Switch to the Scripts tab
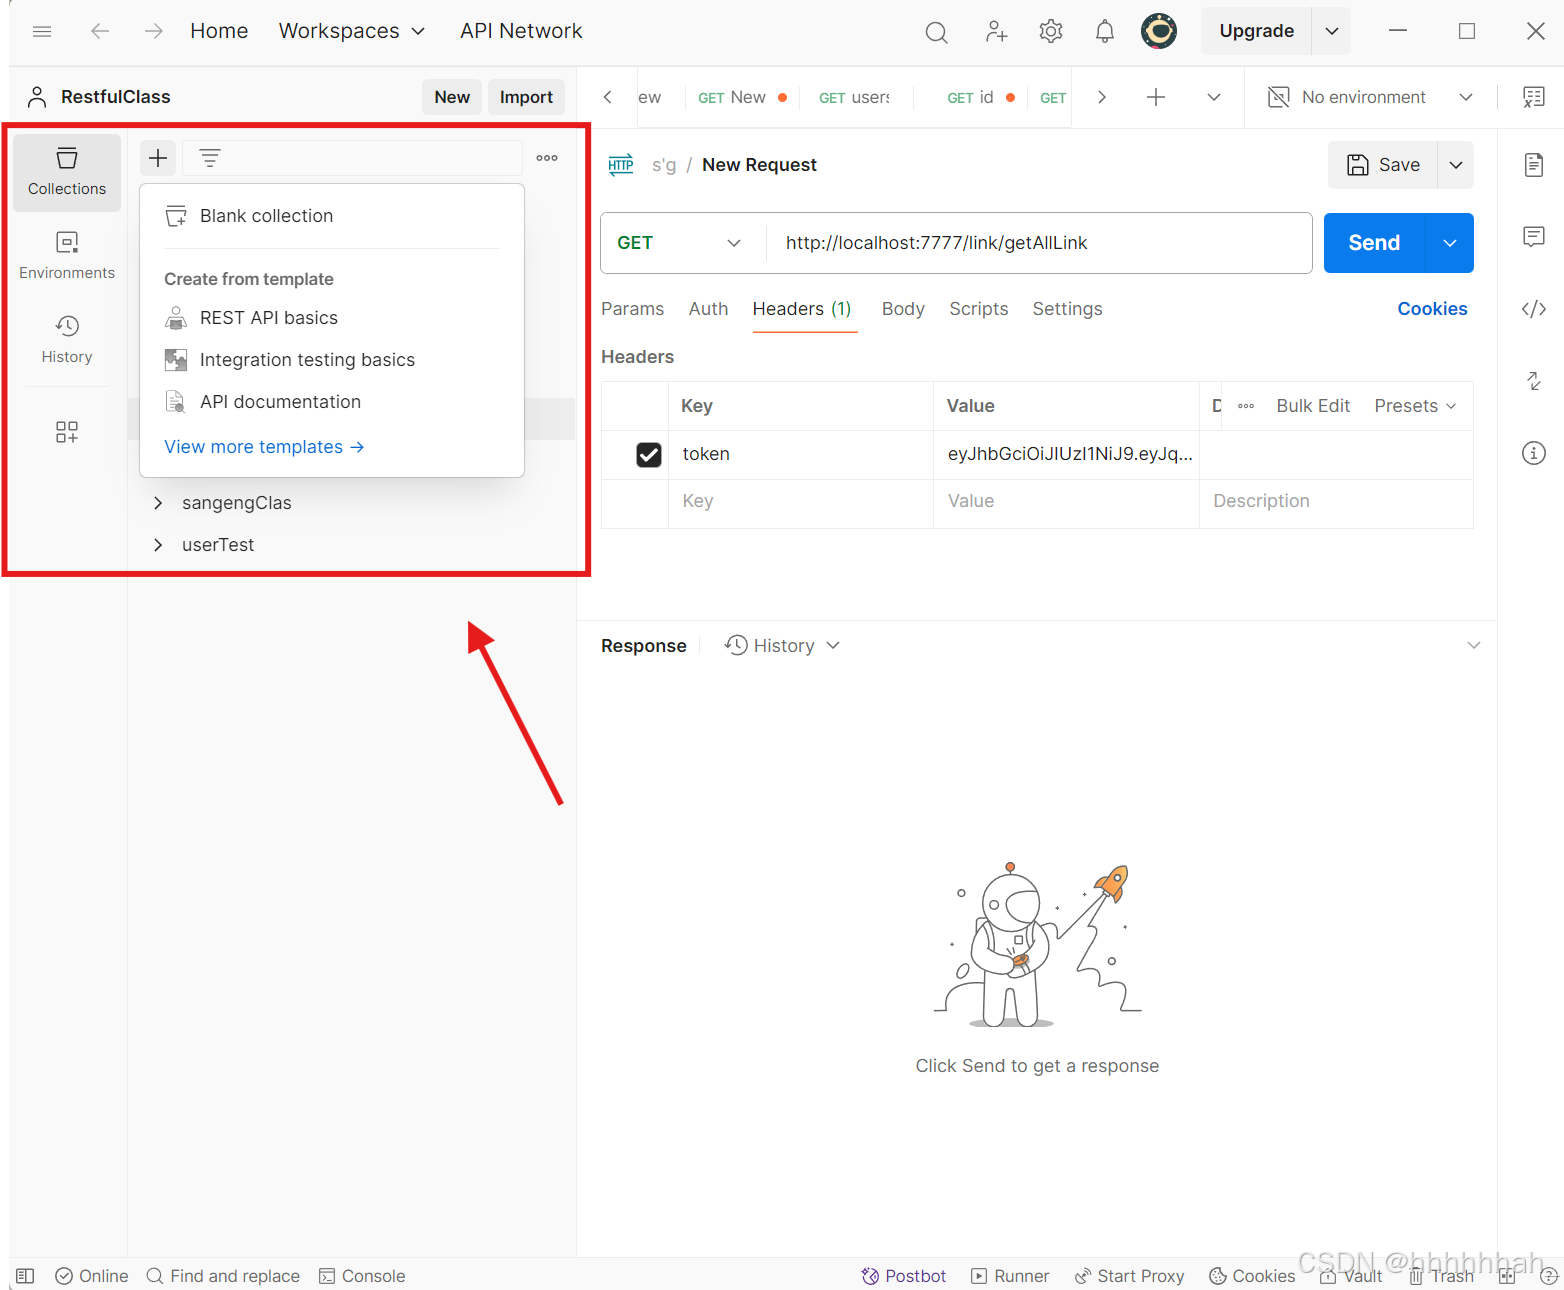Viewport: 1564px width, 1290px height. (x=978, y=309)
